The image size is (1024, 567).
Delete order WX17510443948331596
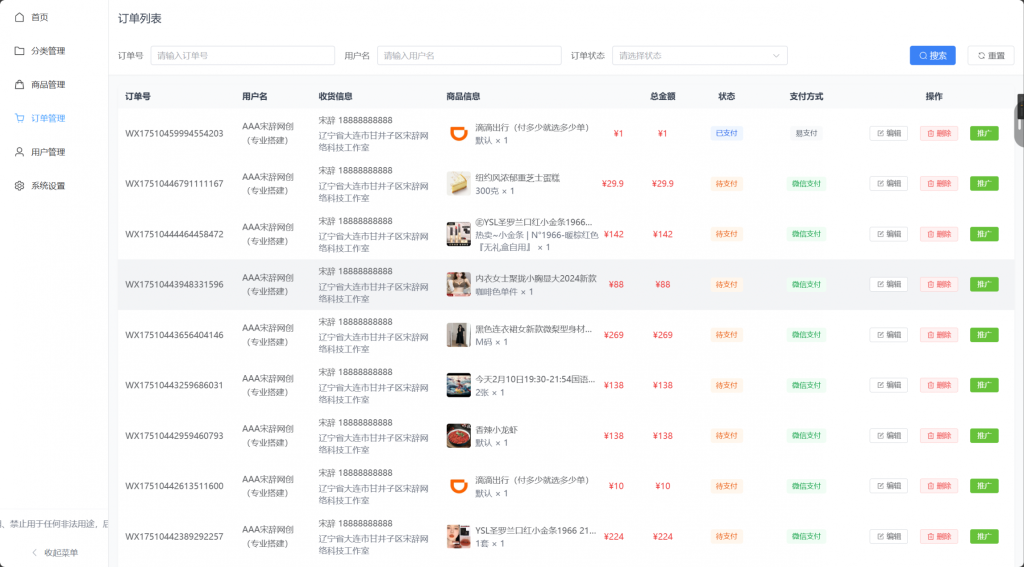click(x=939, y=284)
